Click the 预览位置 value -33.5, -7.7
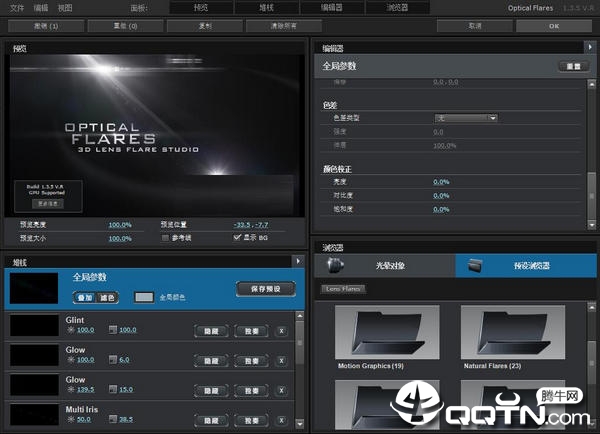Image resolution: width=600 pixels, height=434 pixels. tap(251, 225)
